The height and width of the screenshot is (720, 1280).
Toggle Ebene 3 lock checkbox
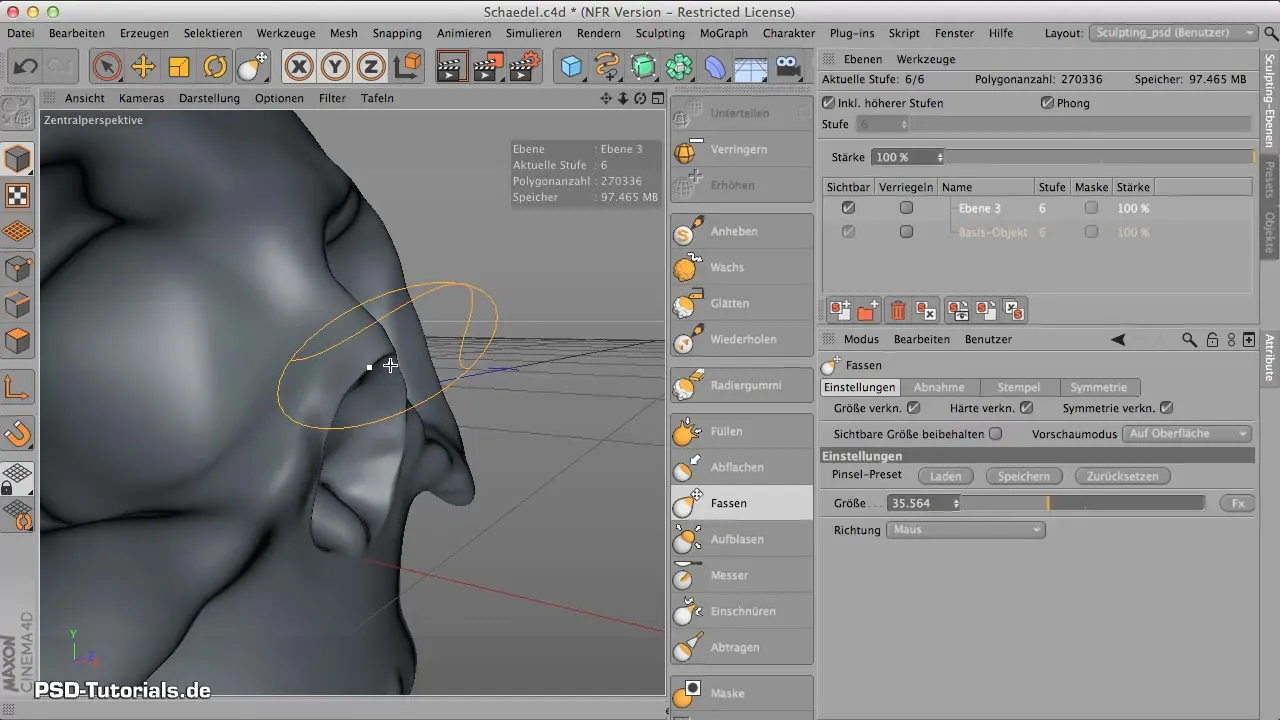click(x=906, y=208)
